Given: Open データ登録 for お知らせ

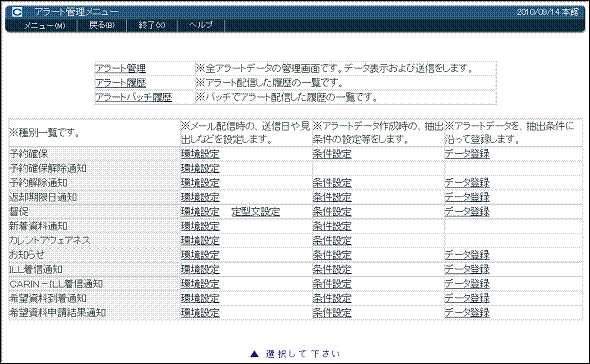Looking at the screenshot, I should pyautogui.click(x=467, y=255).
